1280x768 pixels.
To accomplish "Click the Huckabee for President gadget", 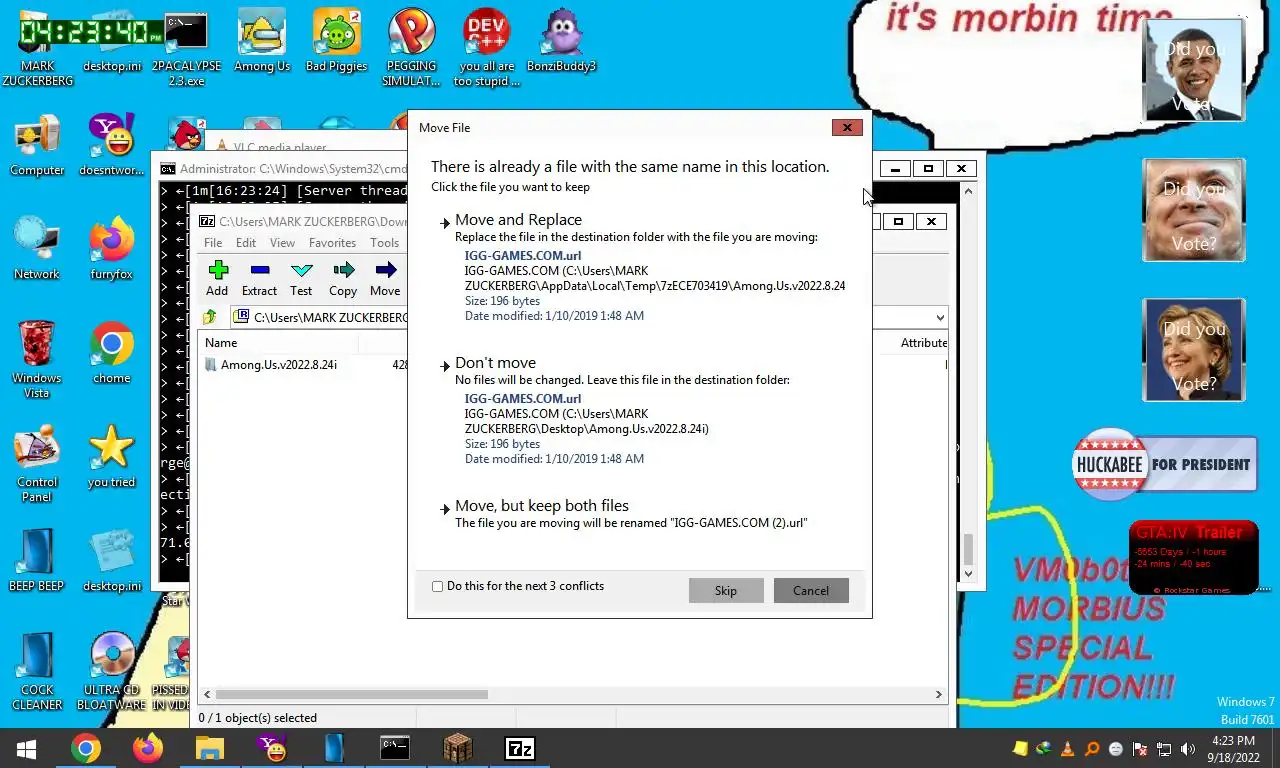I will (1164, 464).
